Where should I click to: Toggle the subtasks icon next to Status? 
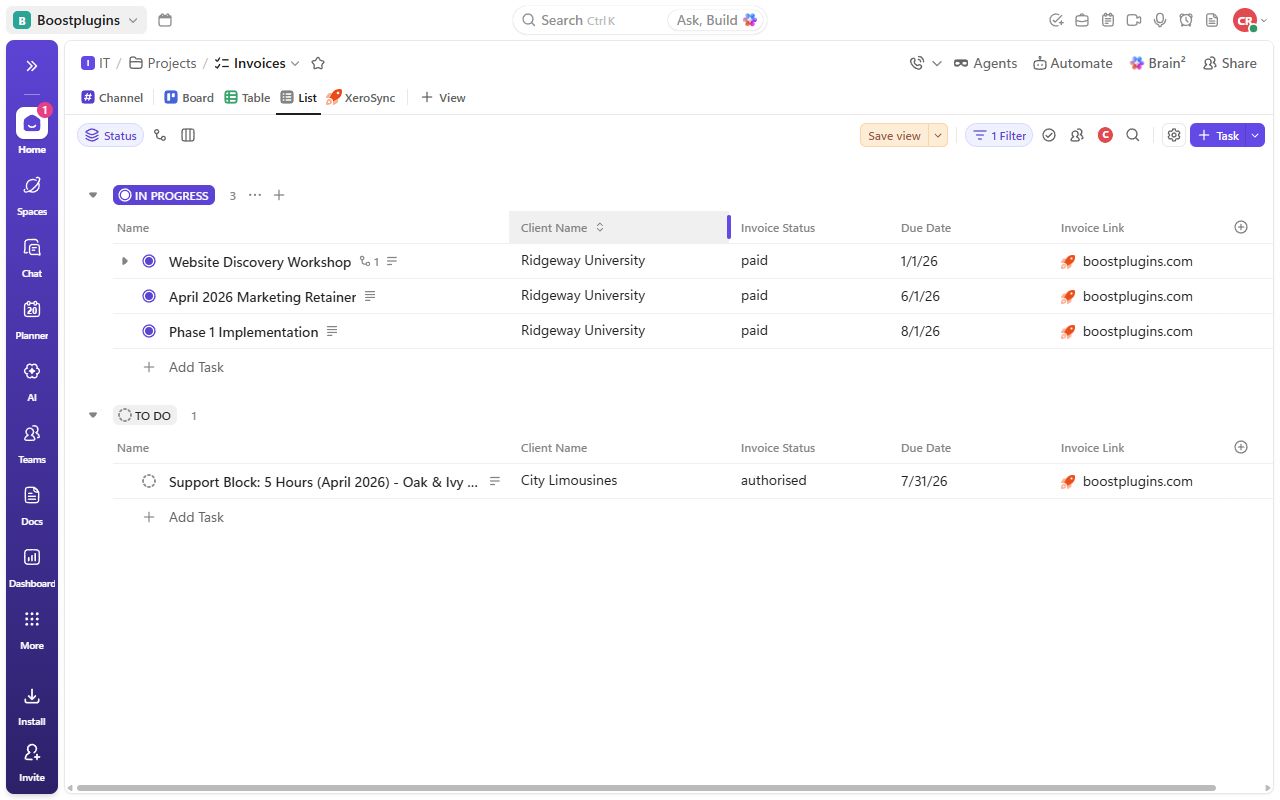point(160,135)
